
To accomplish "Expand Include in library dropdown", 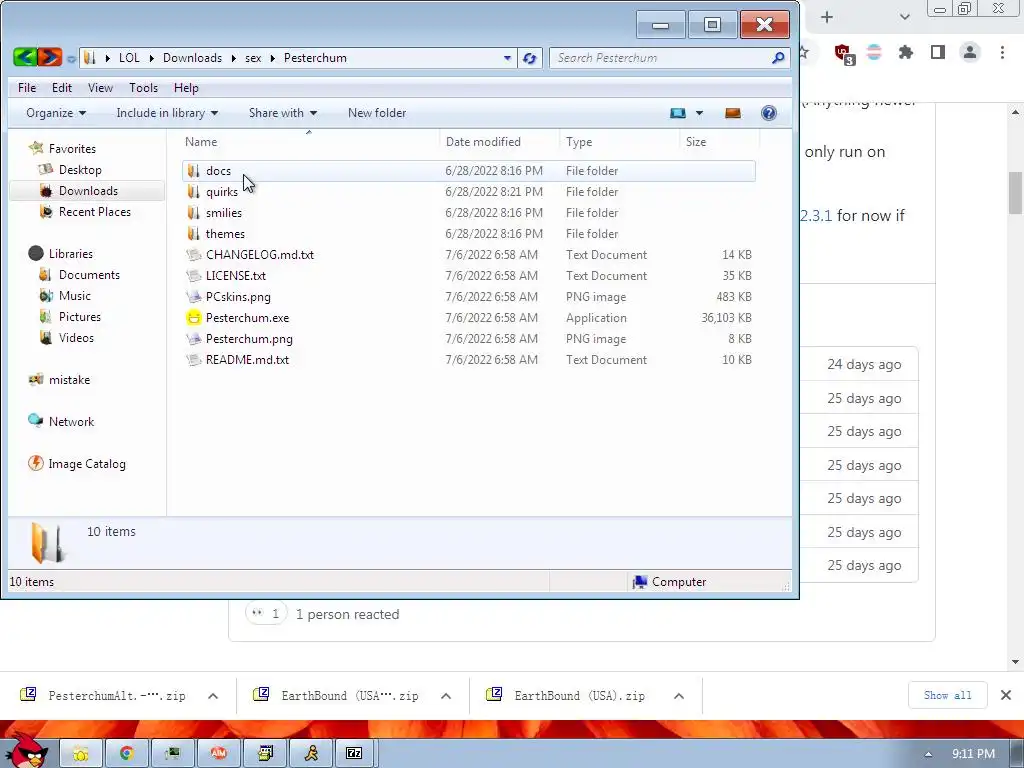I will pos(167,113).
